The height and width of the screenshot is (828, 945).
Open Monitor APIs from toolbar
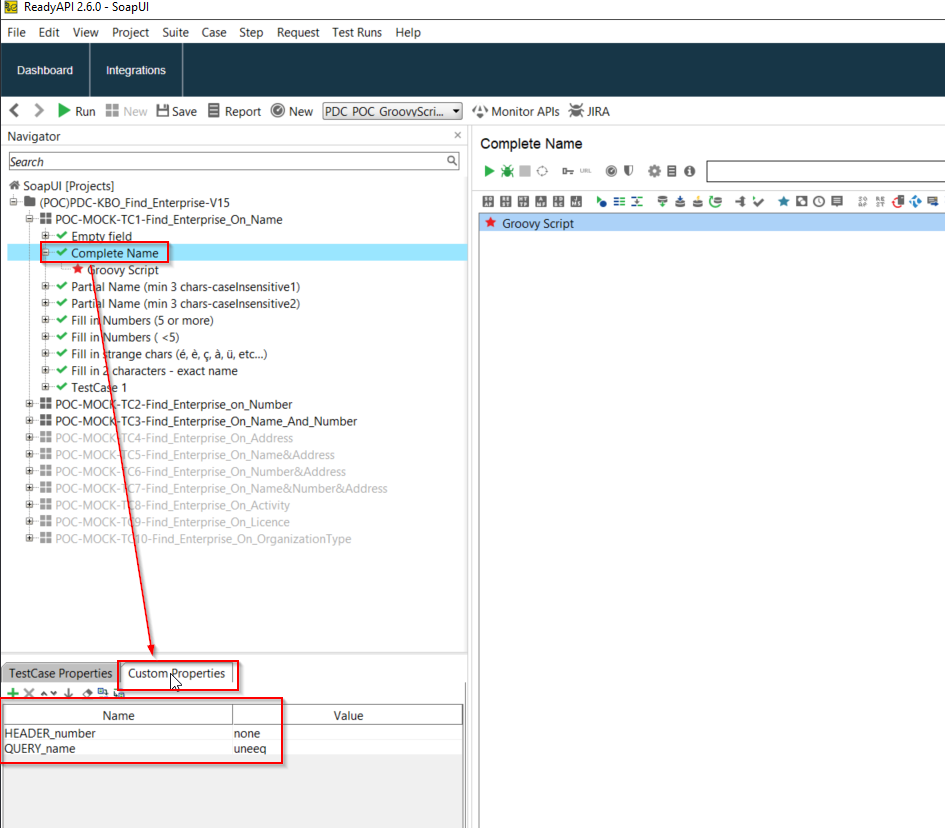point(515,111)
